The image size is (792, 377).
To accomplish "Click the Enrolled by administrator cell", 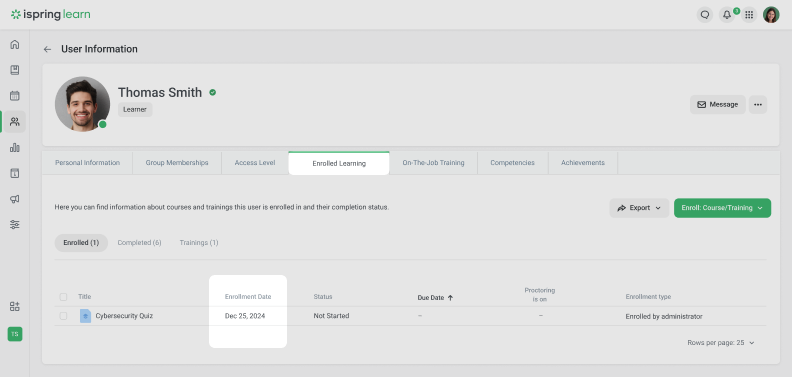I will [664, 316].
